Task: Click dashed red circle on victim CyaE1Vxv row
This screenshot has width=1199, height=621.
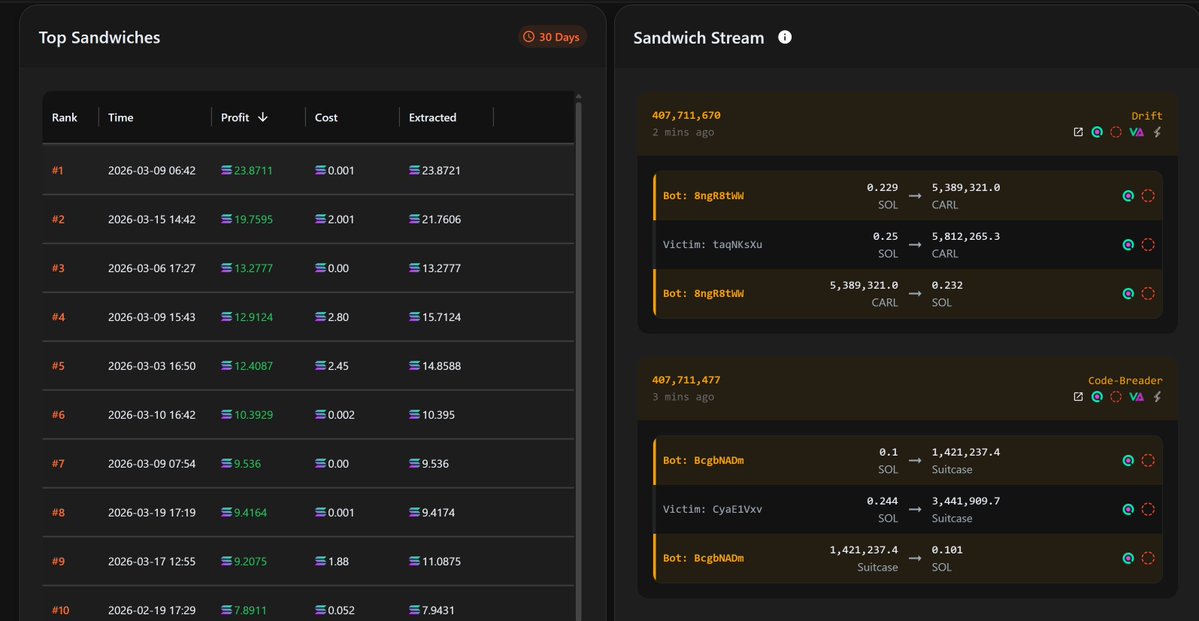Action: click(1148, 509)
